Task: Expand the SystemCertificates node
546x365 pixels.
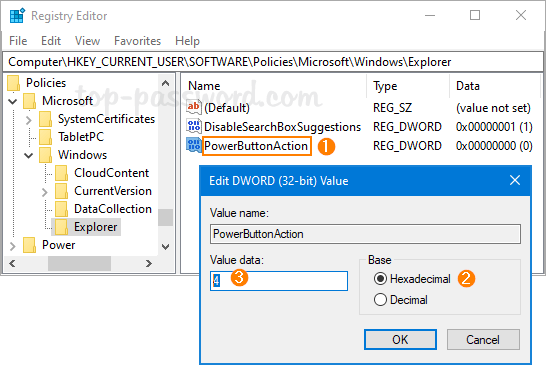Action: coord(29,120)
